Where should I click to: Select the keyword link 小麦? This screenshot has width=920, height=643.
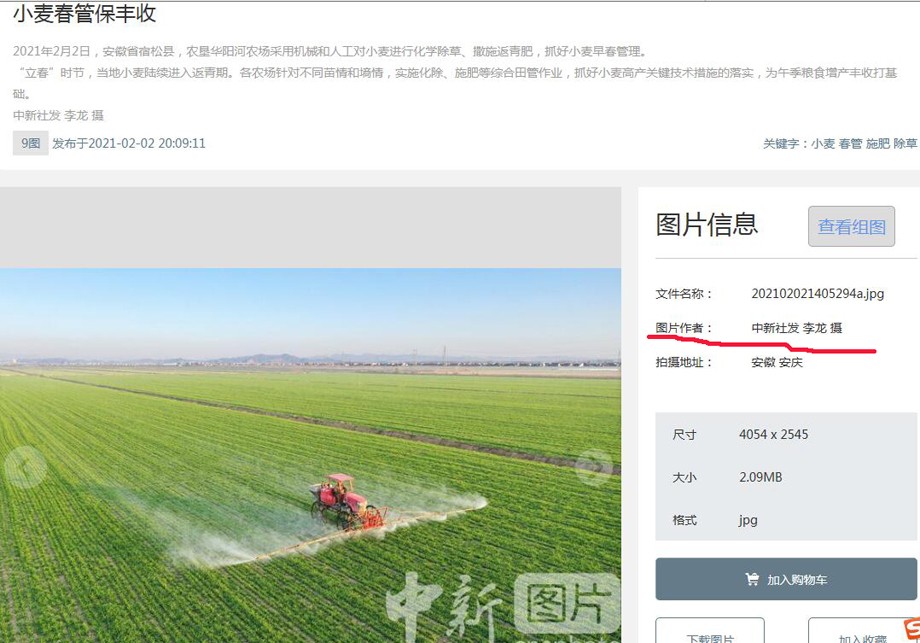tap(821, 143)
